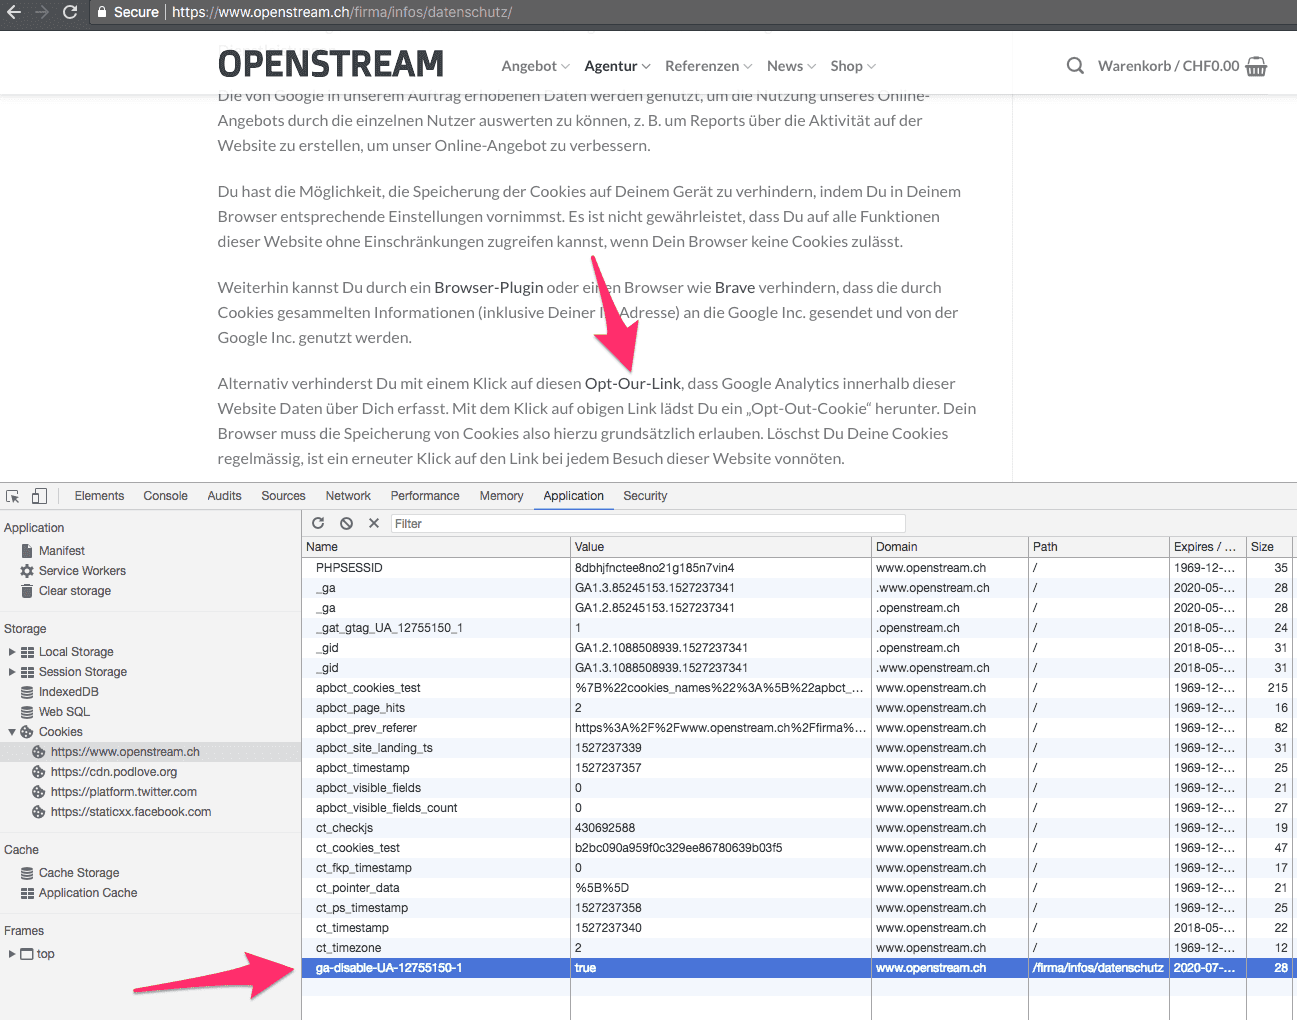The height and width of the screenshot is (1020, 1297).
Task: Open the Referenzen dropdown menu
Action: (x=708, y=66)
